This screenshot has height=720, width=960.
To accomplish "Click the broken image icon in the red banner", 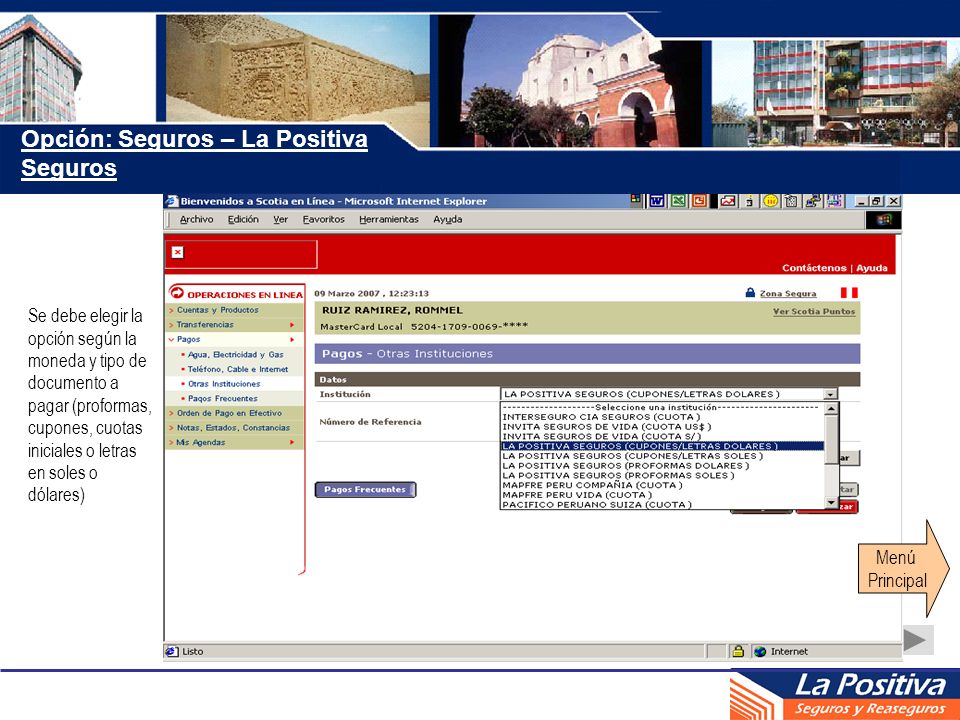I will point(178,252).
